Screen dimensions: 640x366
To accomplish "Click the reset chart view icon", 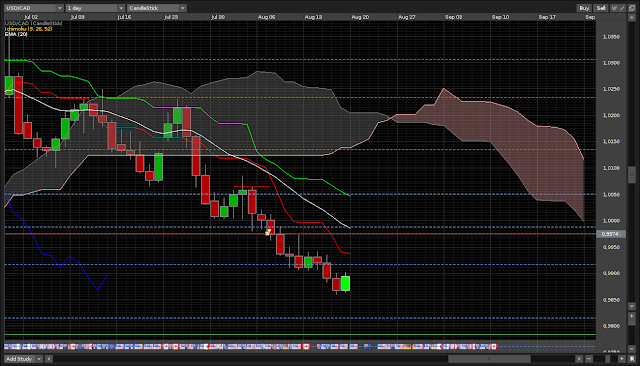I will pyautogui.click(x=632, y=359).
